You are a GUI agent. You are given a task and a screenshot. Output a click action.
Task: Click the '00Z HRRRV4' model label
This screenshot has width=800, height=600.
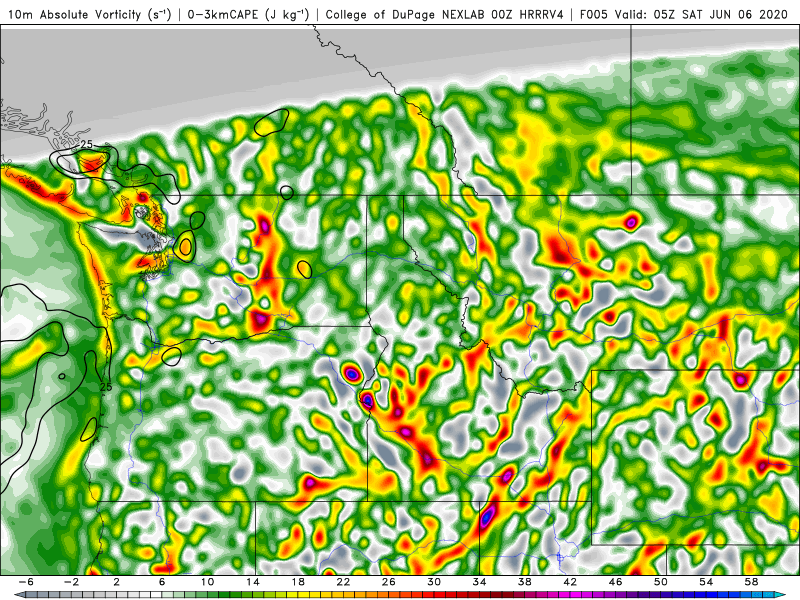tap(528, 14)
